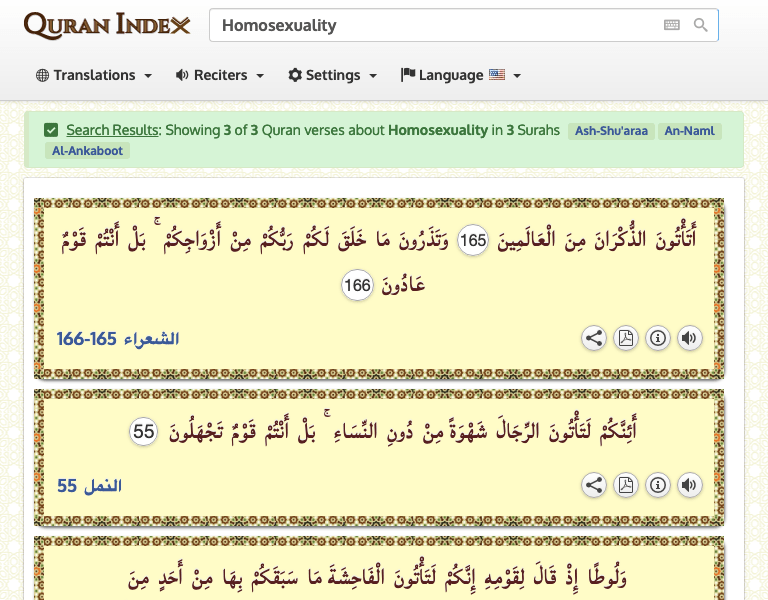View info for An-Naml verse 55
The width and height of the screenshot is (768, 600).
(658, 486)
